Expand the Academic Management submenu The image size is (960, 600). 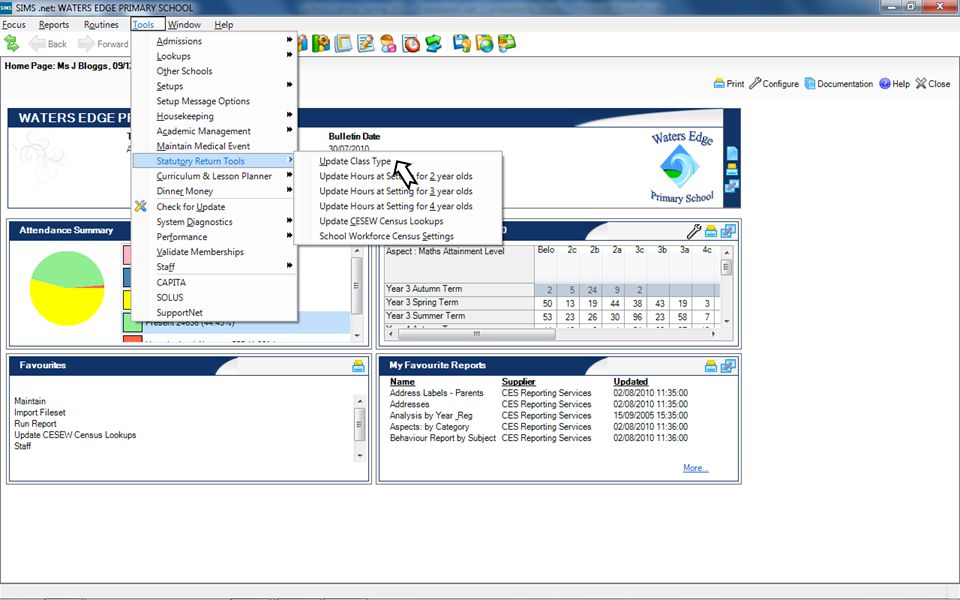coord(215,131)
